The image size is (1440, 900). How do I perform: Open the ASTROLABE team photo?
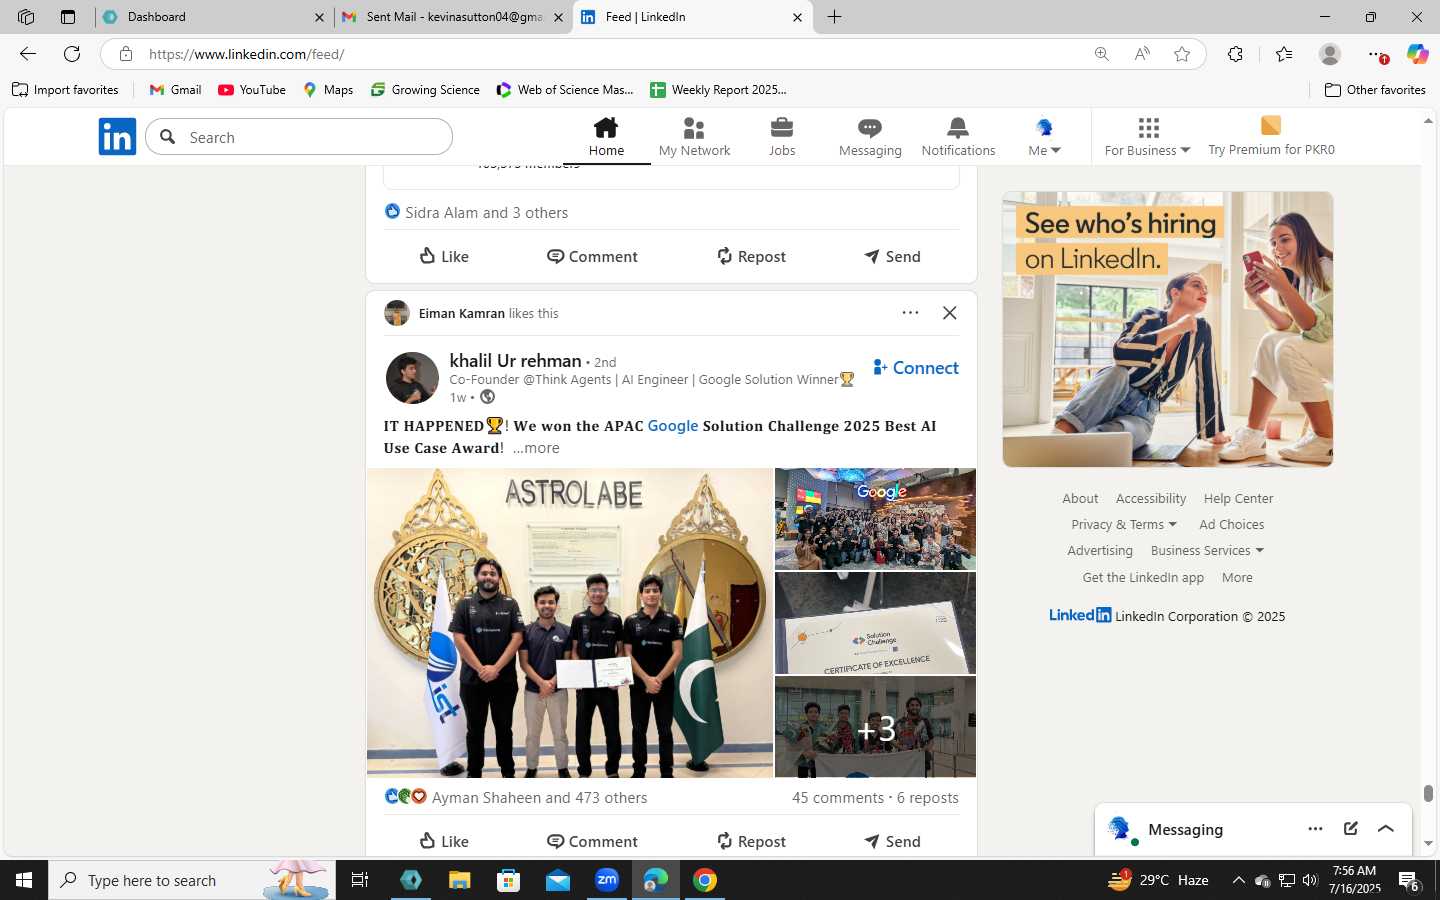point(570,623)
